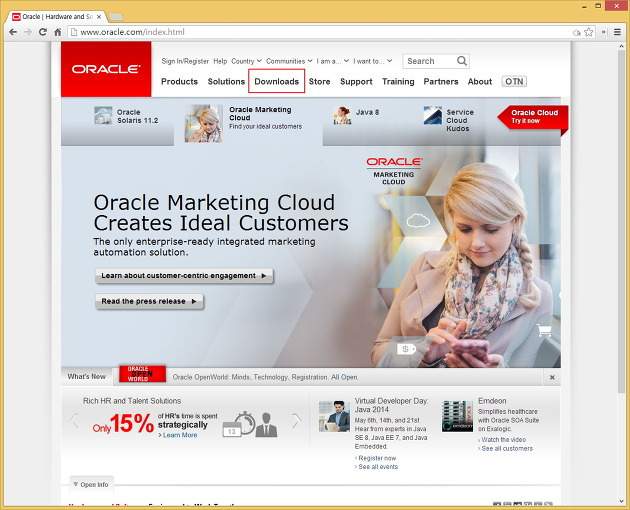Image resolution: width=630 pixels, height=510 pixels.
Task: Click the scrollbar down arrow
Action: pos(622,502)
